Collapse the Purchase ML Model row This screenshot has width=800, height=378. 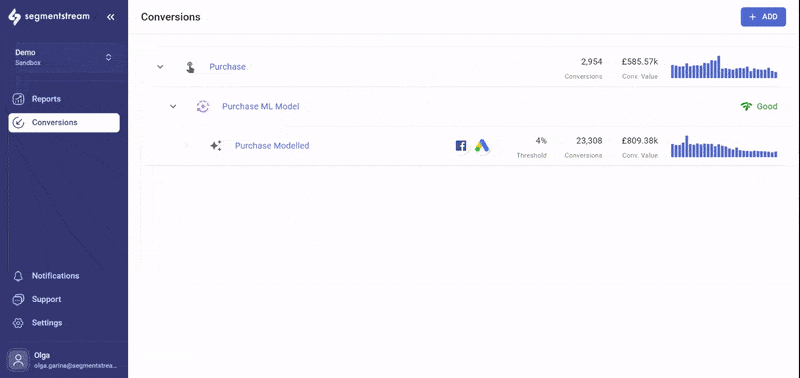coord(173,107)
